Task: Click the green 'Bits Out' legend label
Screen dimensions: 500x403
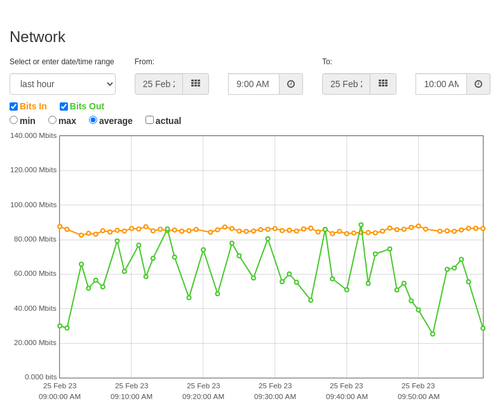Action: pos(87,106)
